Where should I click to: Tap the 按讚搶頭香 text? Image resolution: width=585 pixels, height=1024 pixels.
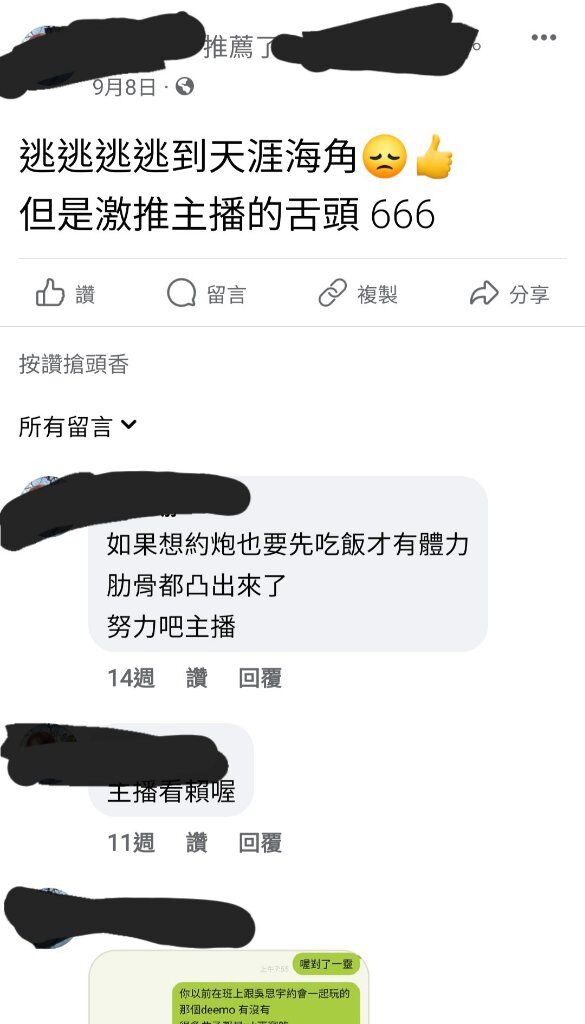[x=74, y=364]
